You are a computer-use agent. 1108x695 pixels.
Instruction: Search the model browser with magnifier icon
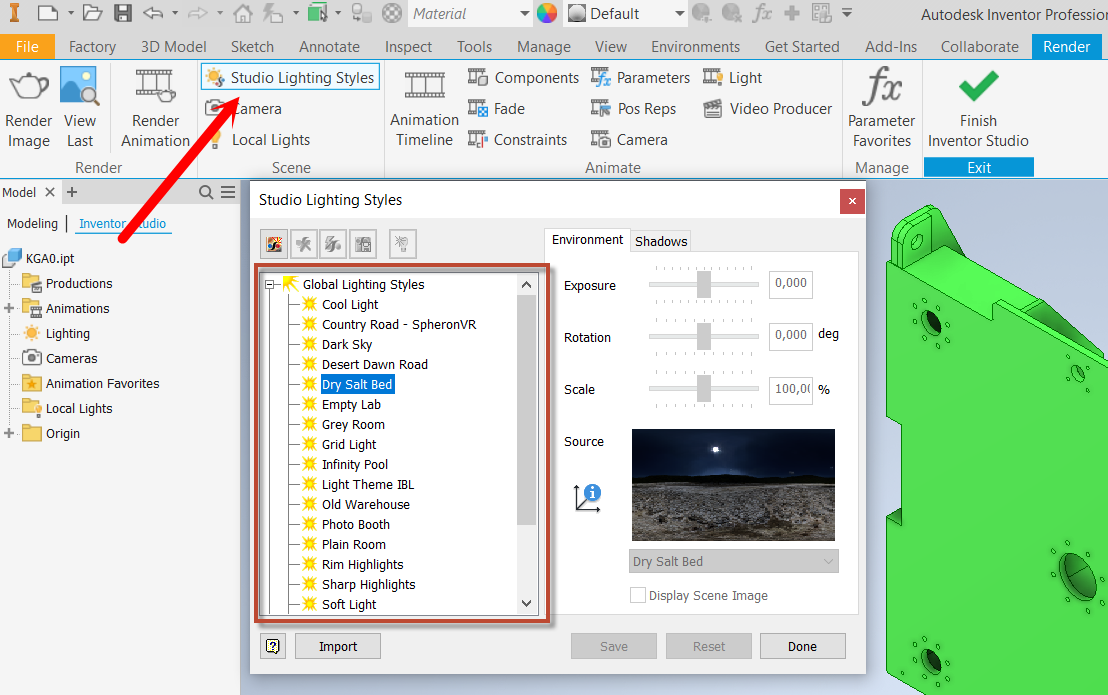[206, 192]
